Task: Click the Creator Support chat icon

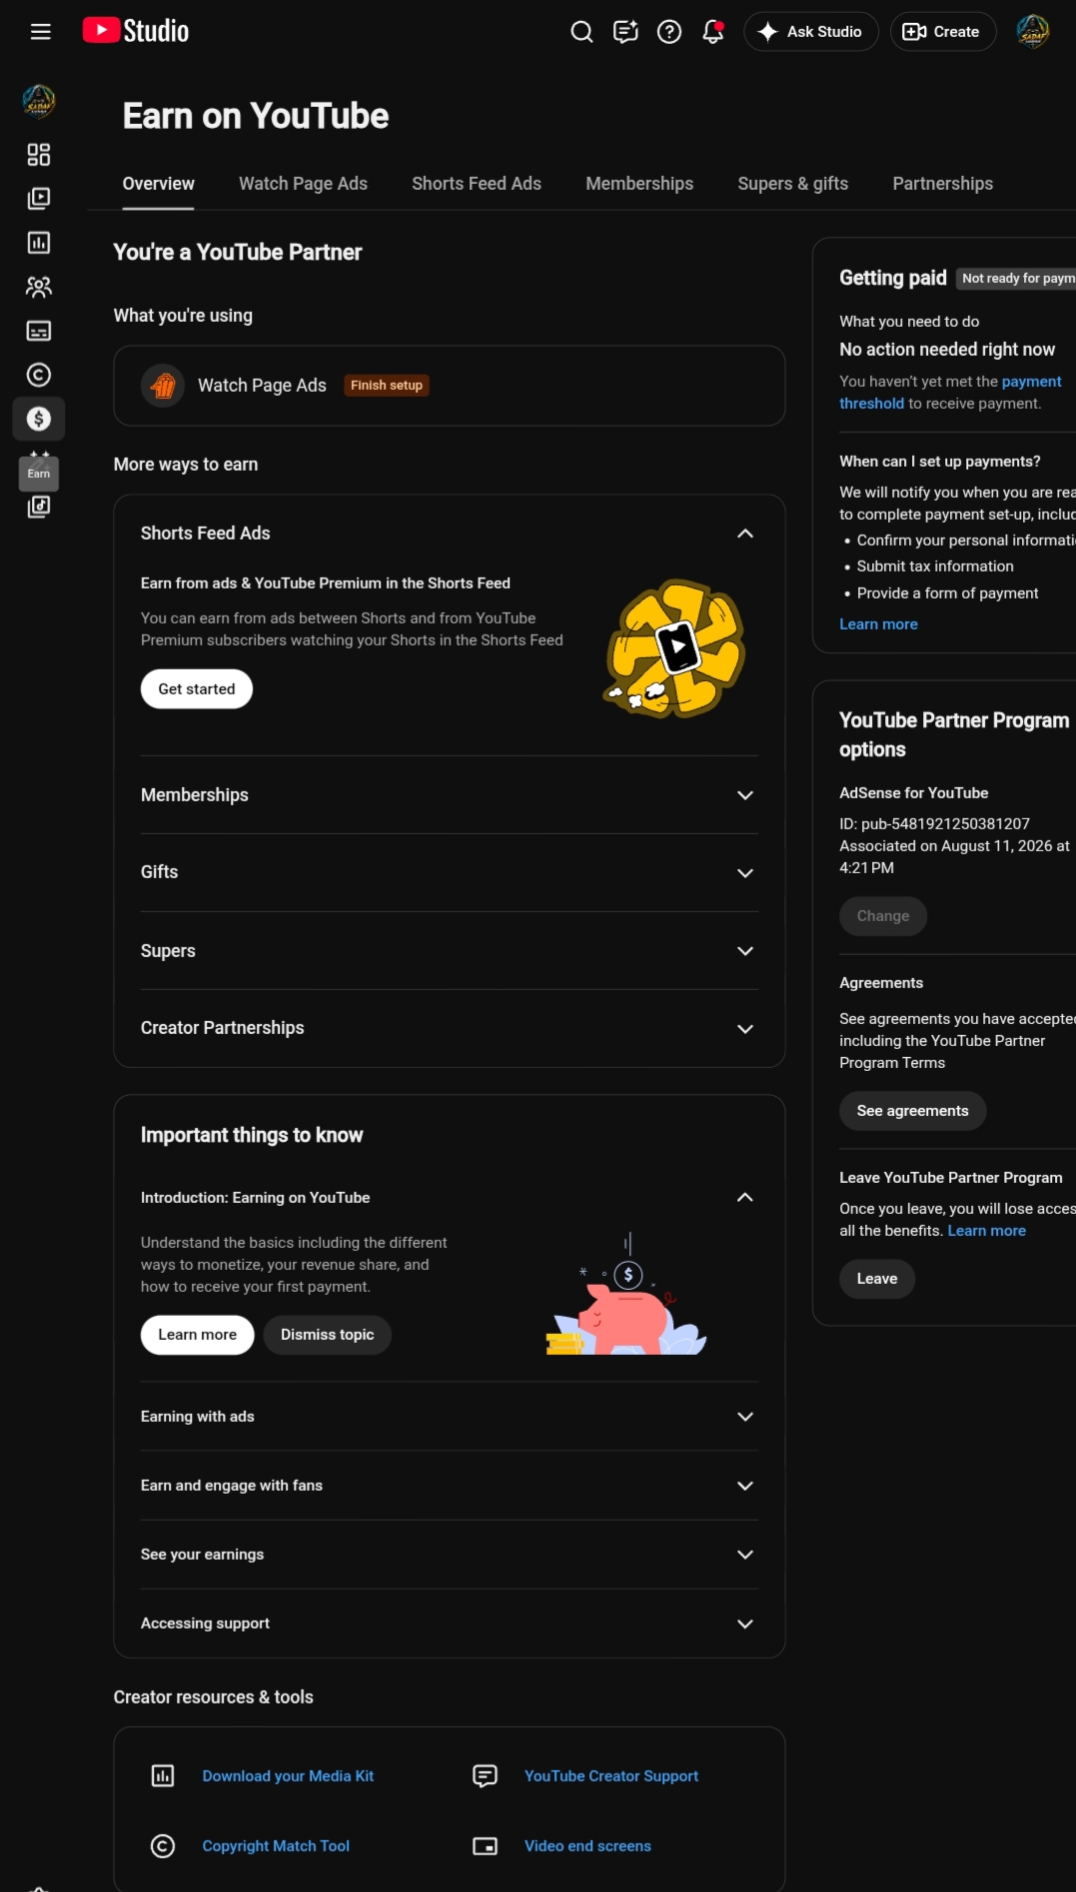Action: point(485,1776)
